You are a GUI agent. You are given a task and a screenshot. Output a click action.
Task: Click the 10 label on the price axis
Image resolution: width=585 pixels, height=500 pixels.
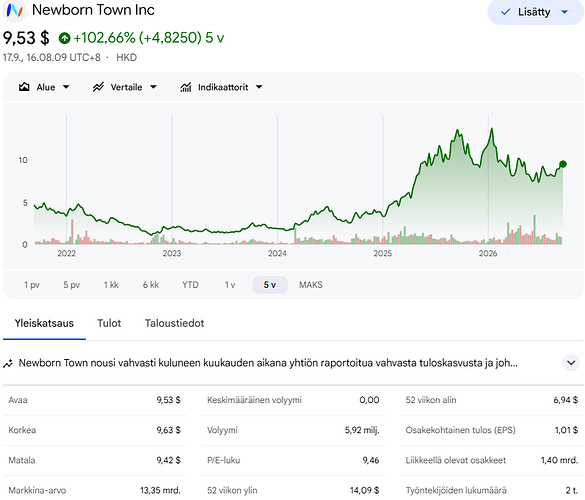click(23, 160)
